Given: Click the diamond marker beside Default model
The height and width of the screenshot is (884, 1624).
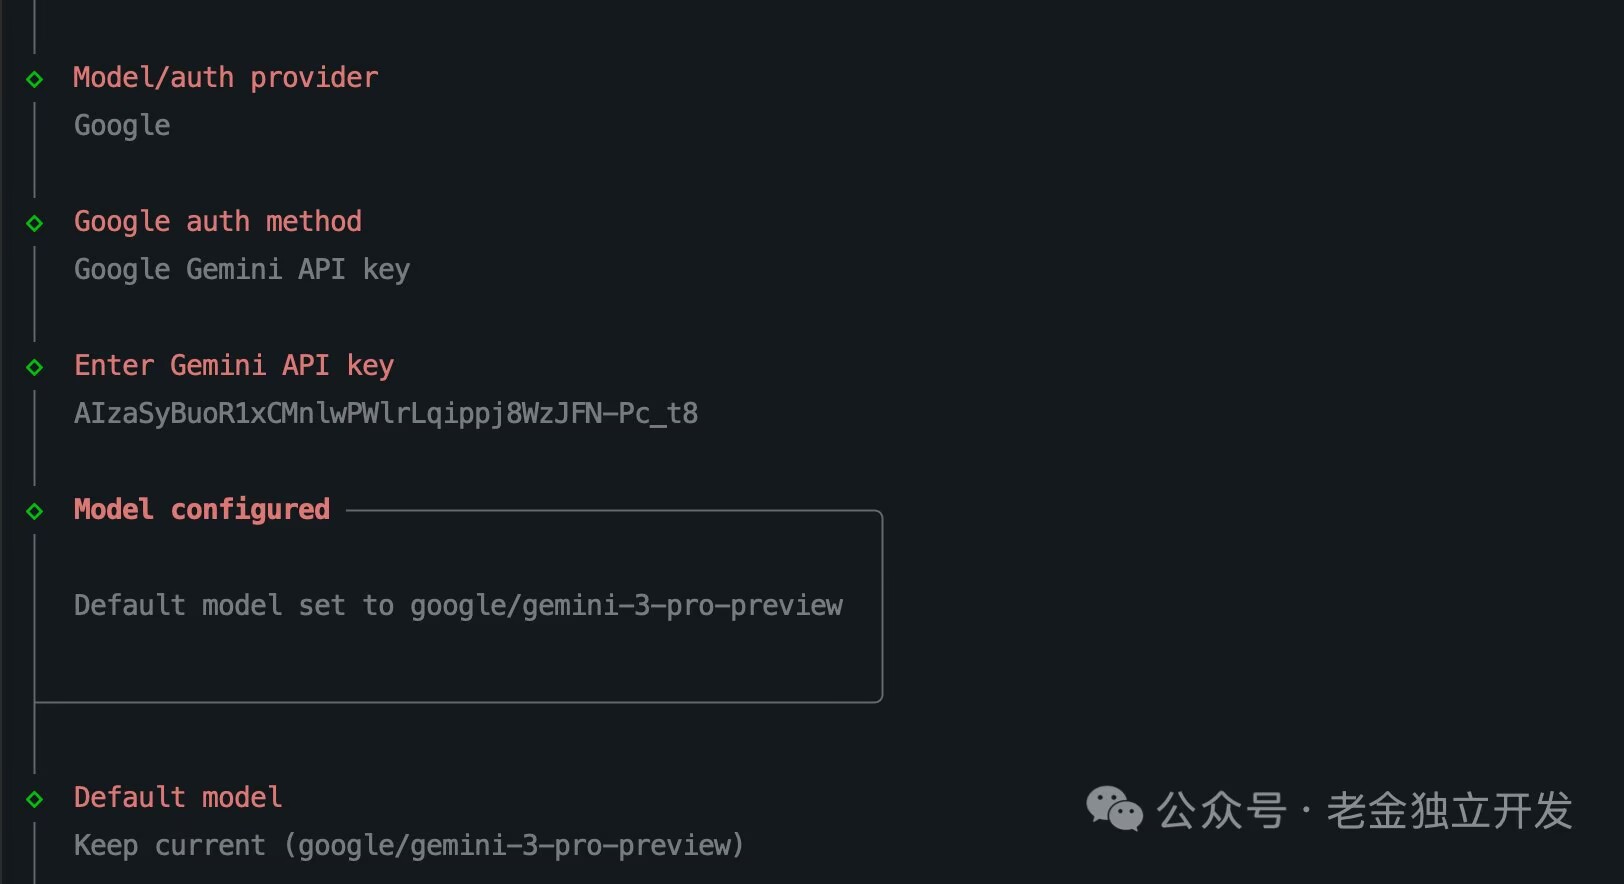Looking at the screenshot, I should coord(35,799).
